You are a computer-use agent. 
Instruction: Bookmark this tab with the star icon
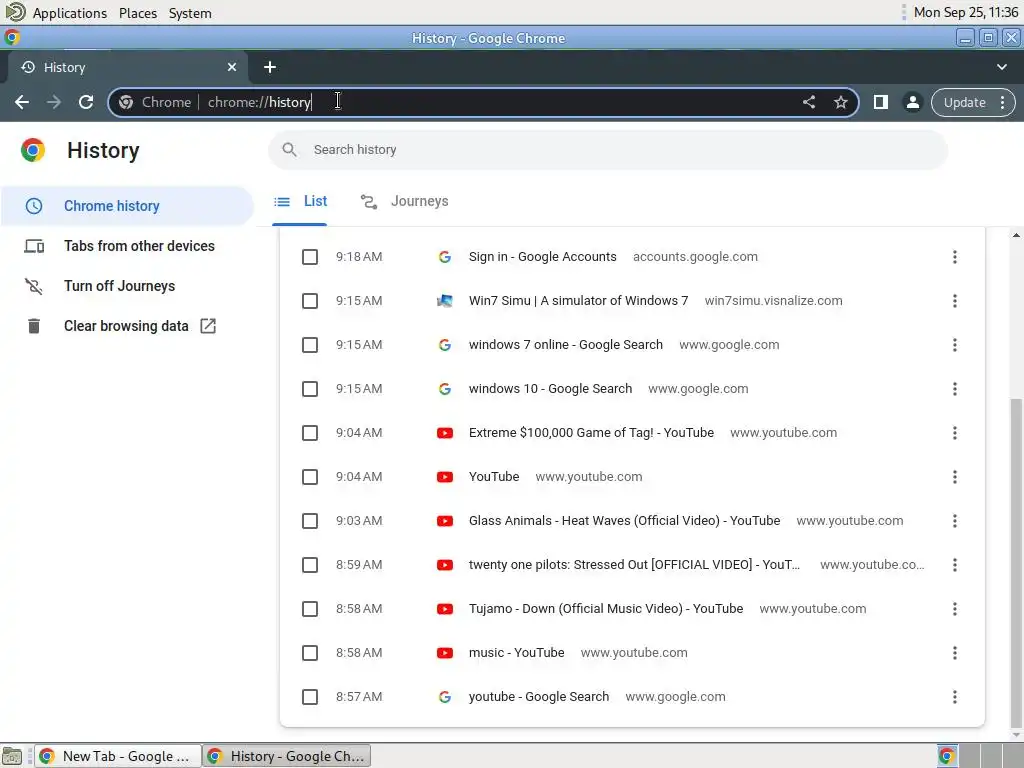(x=840, y=102)
